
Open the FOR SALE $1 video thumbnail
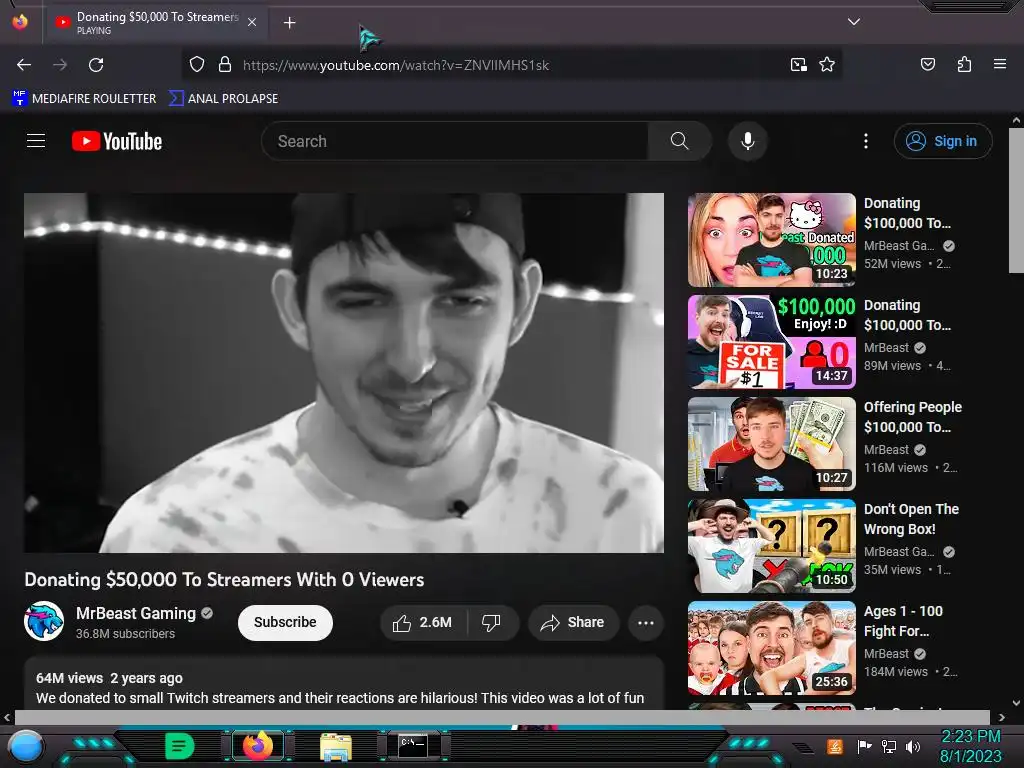point(771,342)
